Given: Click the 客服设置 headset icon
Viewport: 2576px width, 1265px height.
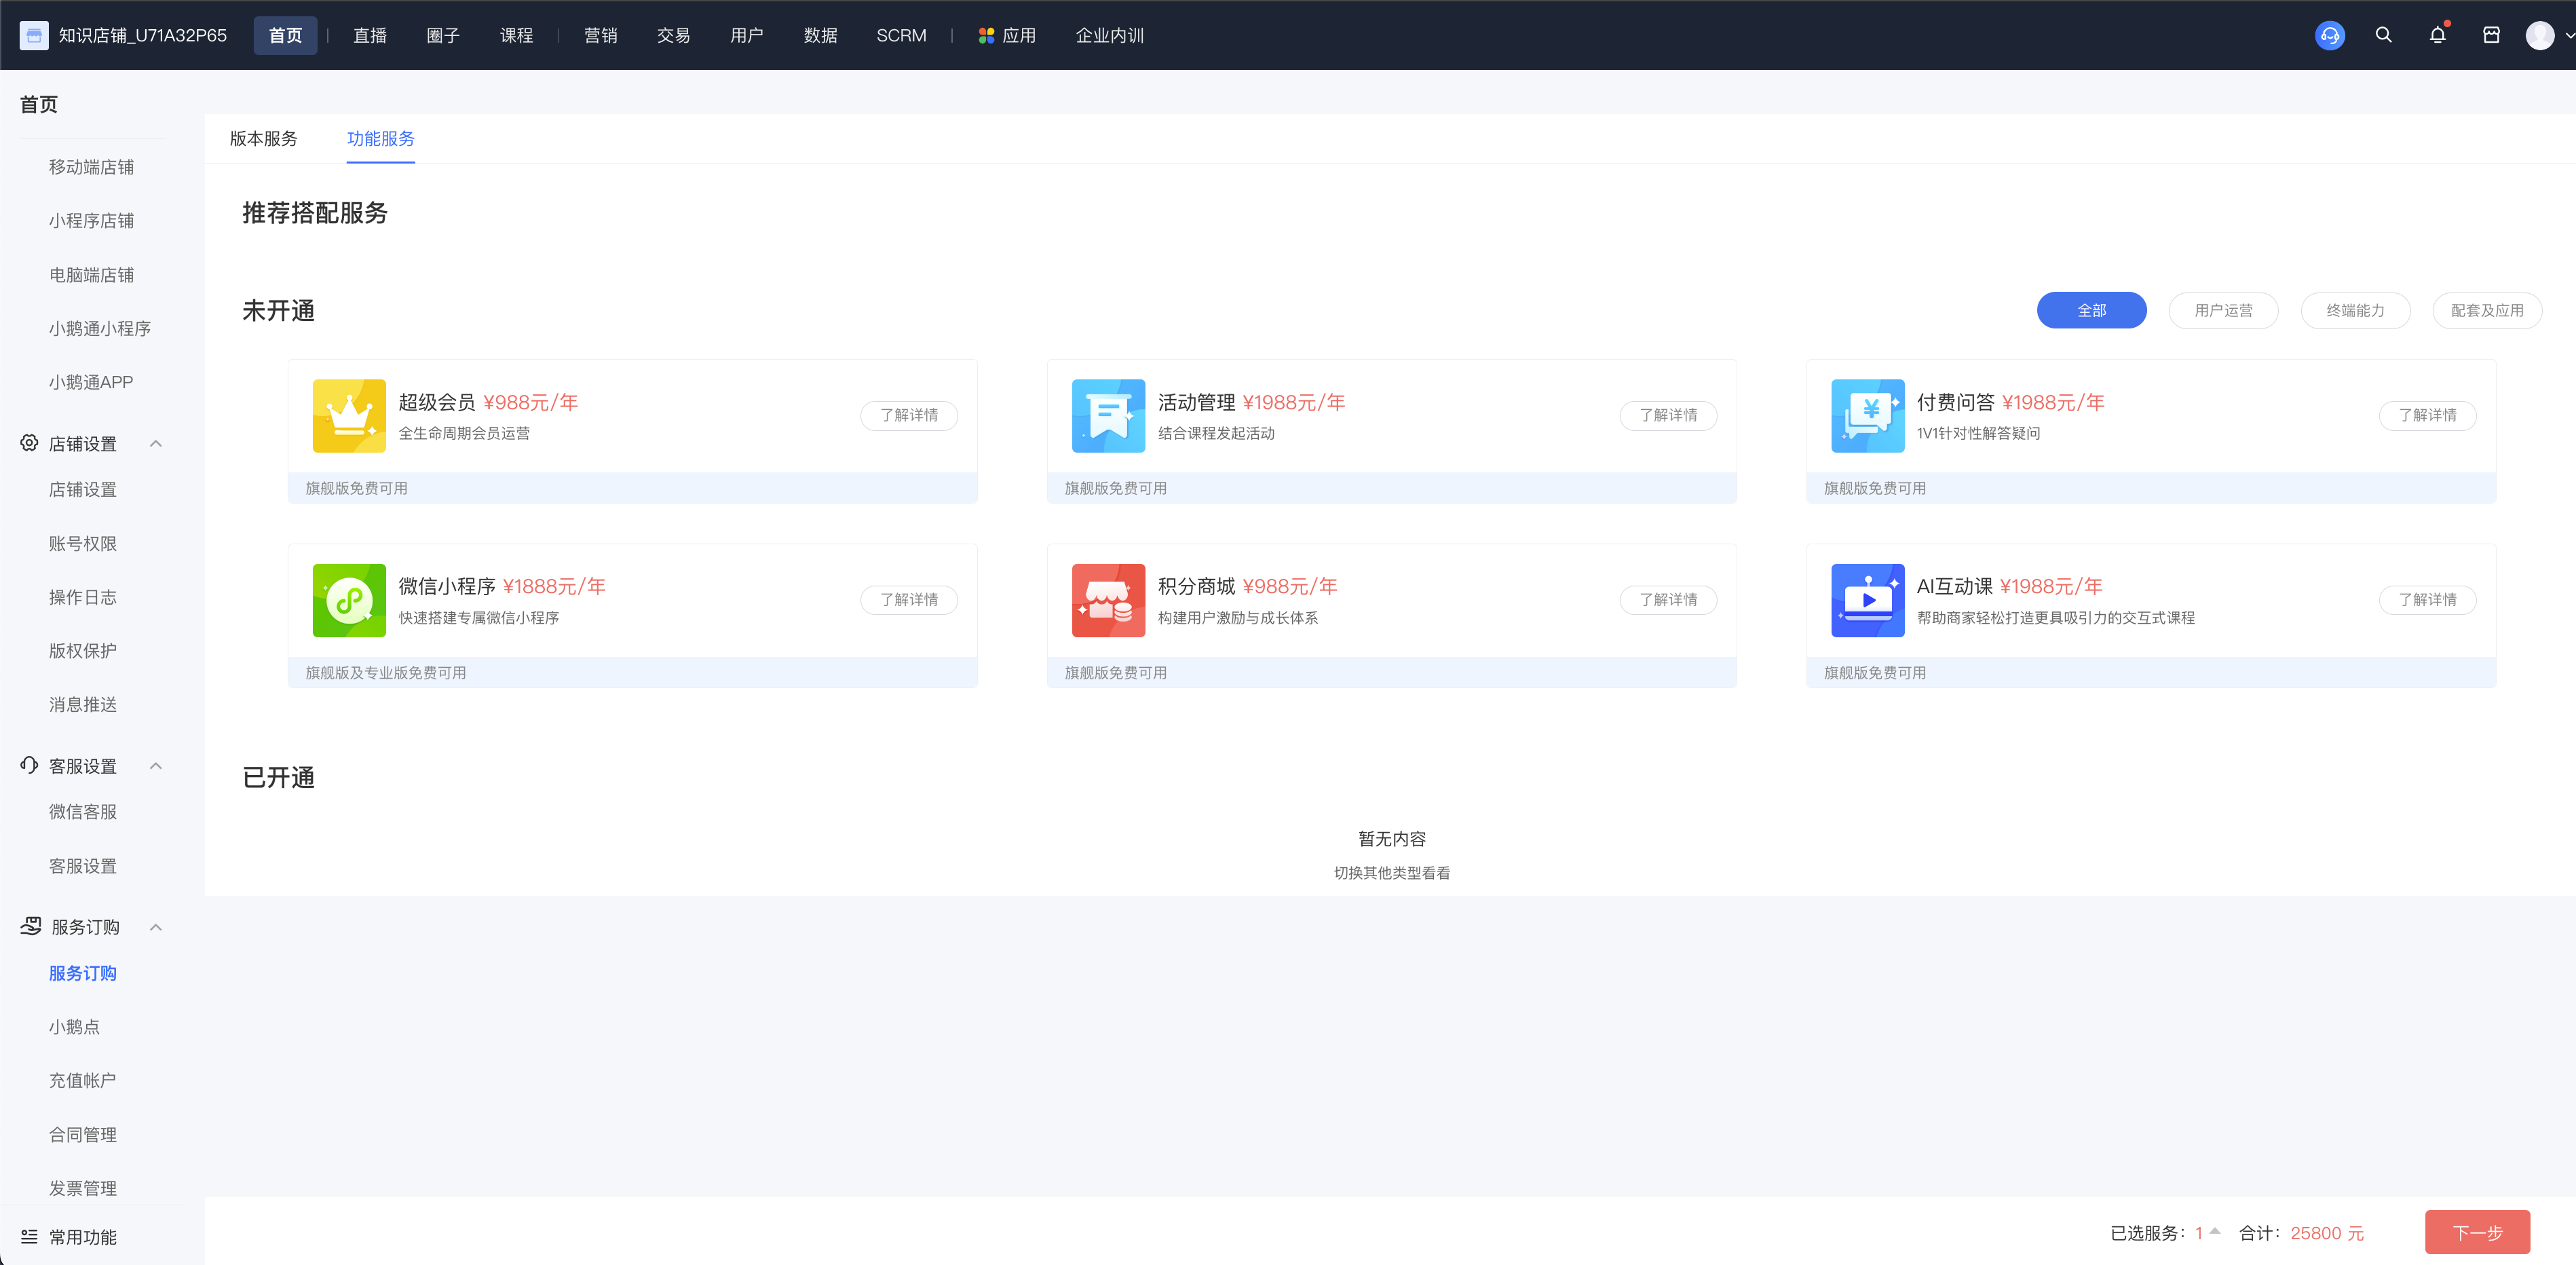Looking at the screenshot, I should tap(29, 765).
